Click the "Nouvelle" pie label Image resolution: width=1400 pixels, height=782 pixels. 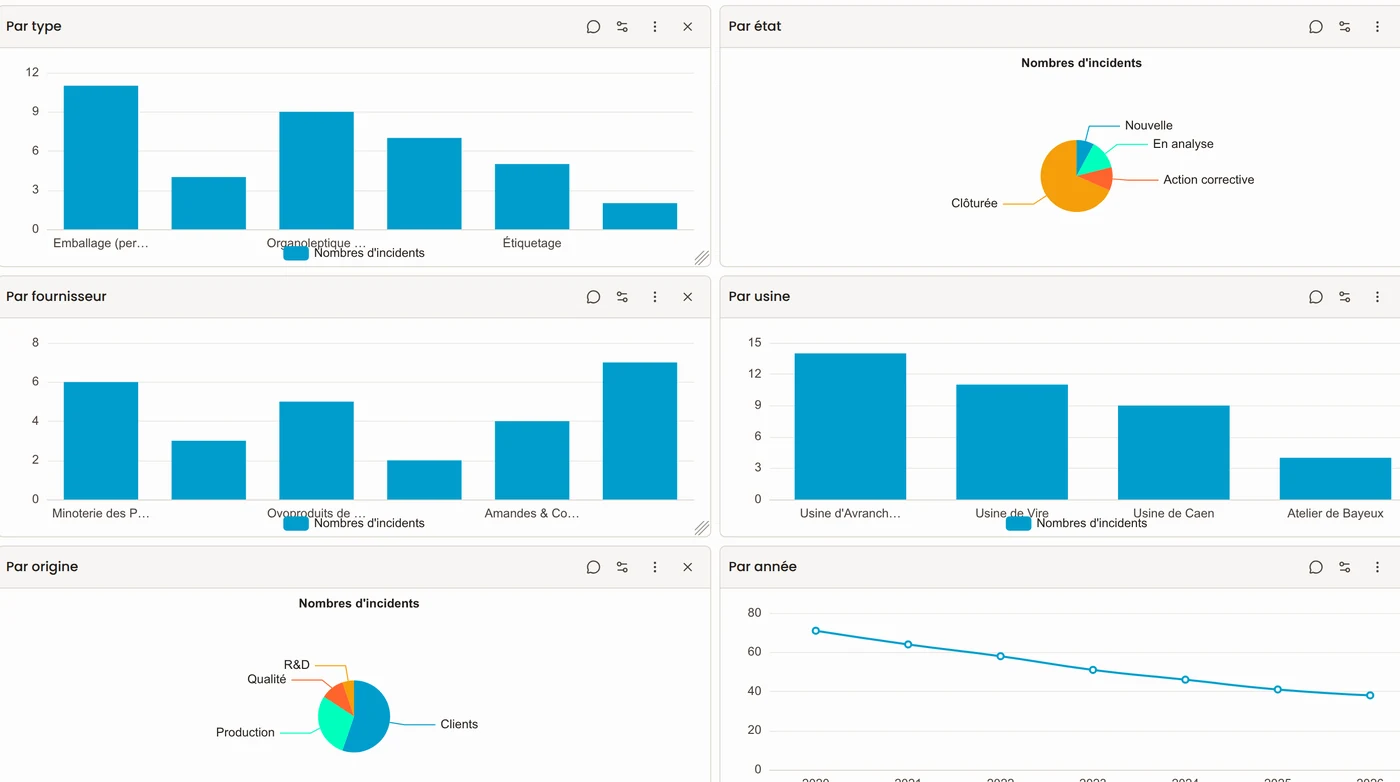[x=1148, y=126]
